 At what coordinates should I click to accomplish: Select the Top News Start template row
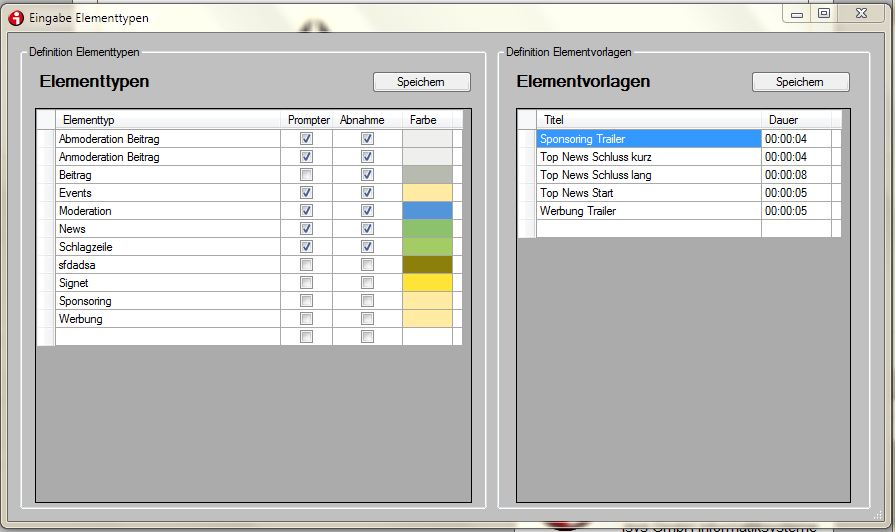click(x=648, y=193)
